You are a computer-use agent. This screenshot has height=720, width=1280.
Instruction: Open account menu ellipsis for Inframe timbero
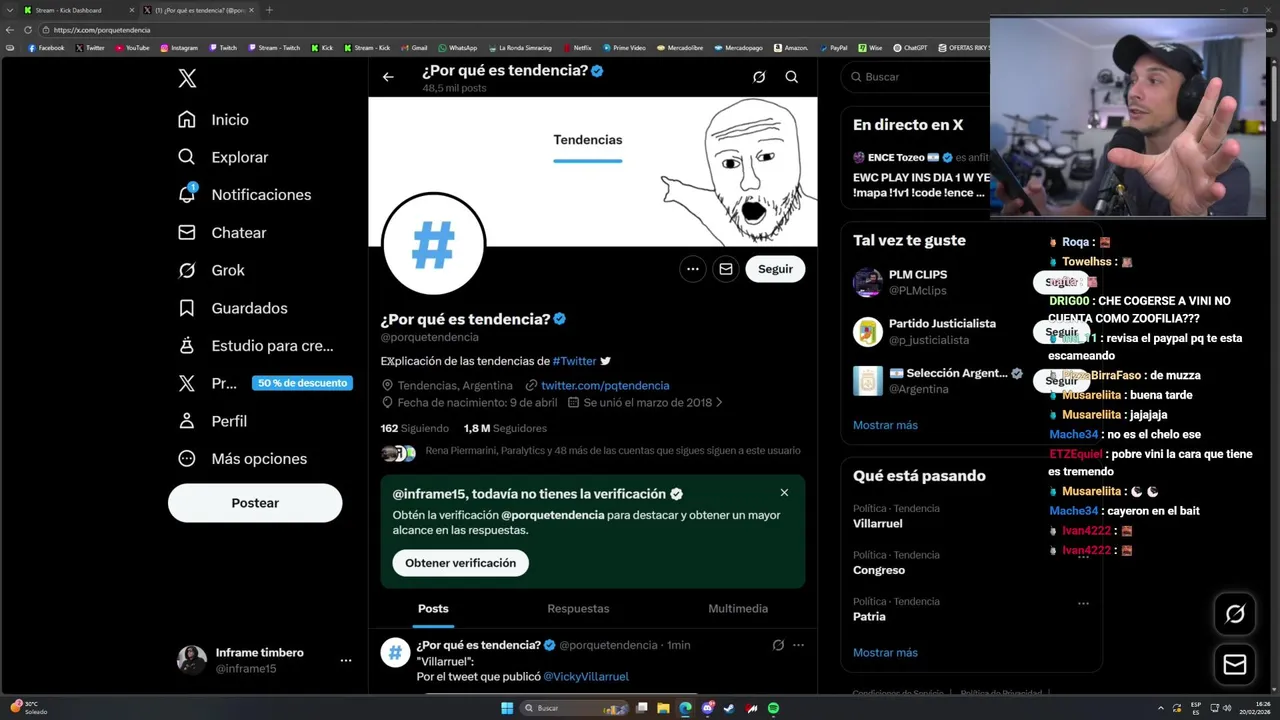click(x=345, y=661)
